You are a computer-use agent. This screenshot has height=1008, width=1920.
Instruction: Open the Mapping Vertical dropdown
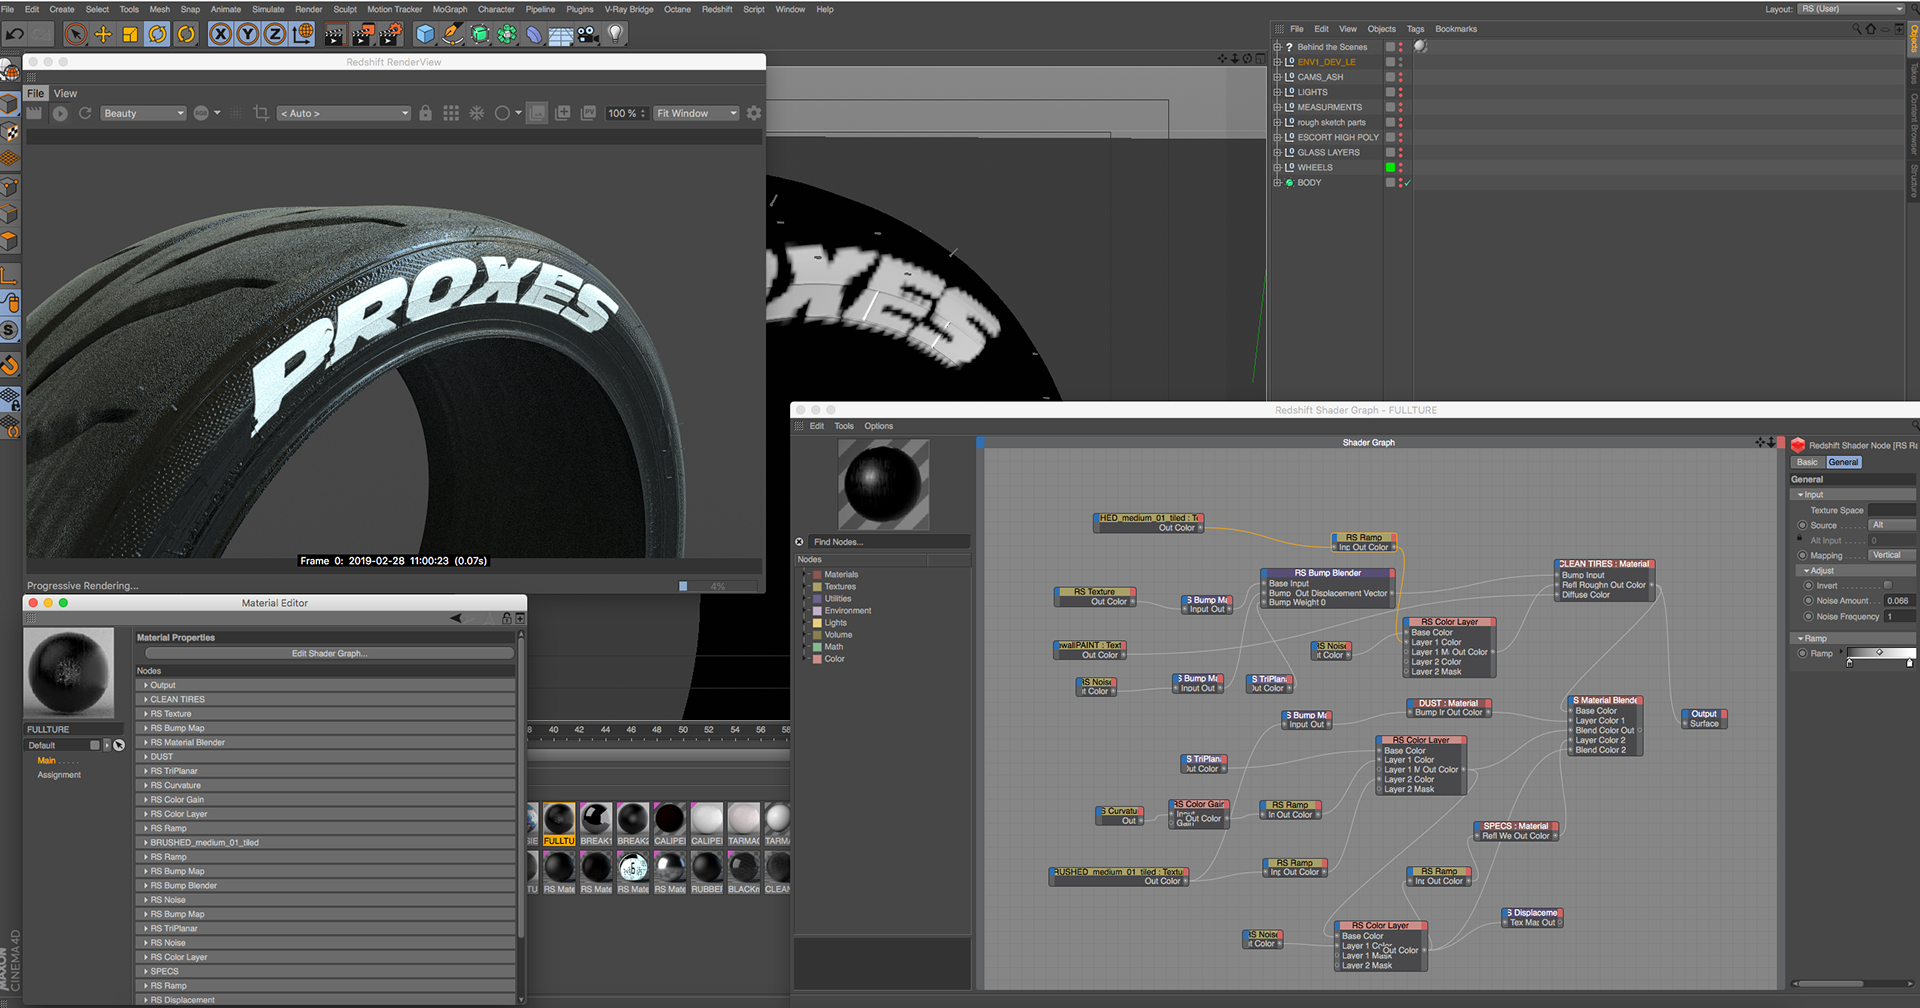[1892, 556]
